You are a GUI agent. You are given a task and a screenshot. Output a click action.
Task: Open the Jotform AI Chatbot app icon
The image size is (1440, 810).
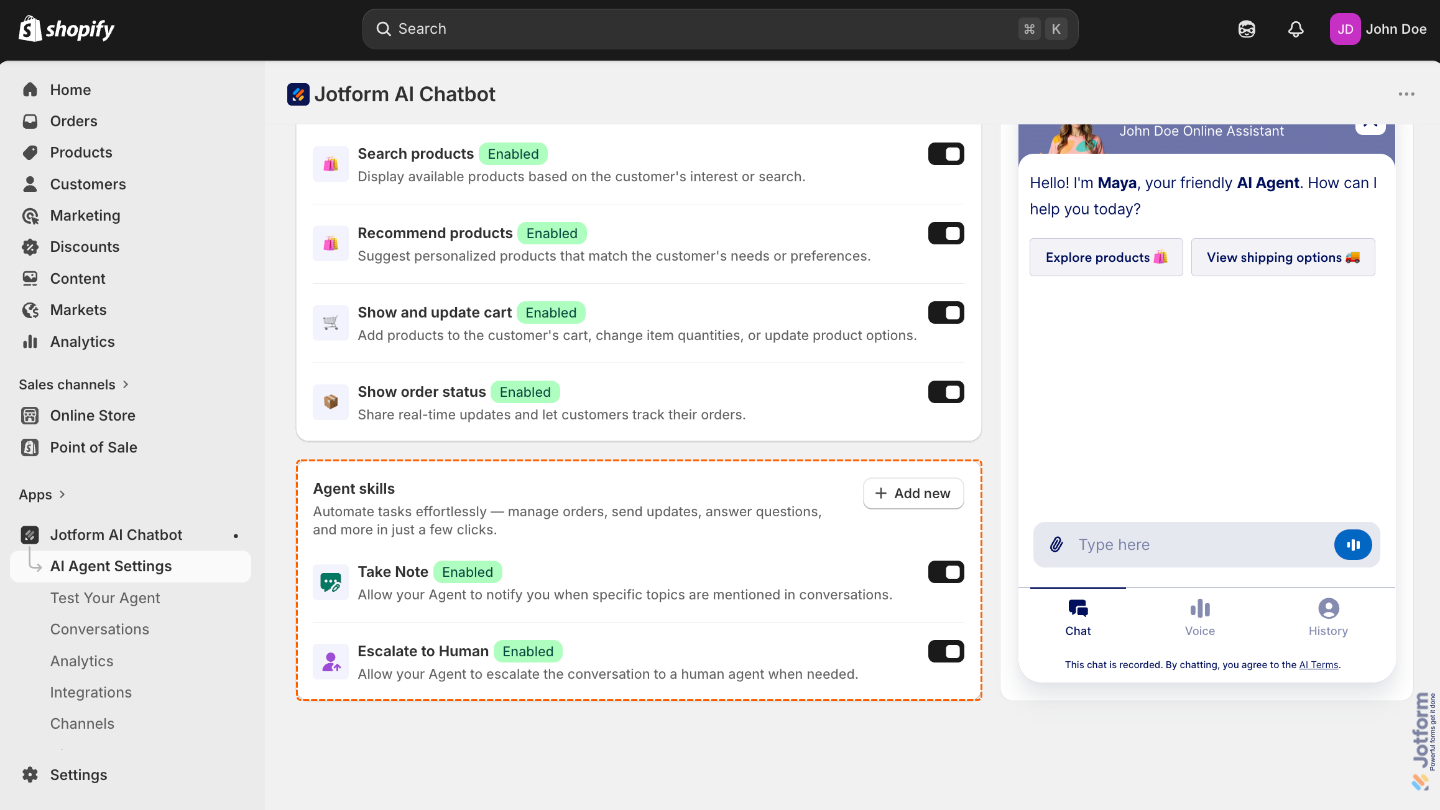(298, 93)
